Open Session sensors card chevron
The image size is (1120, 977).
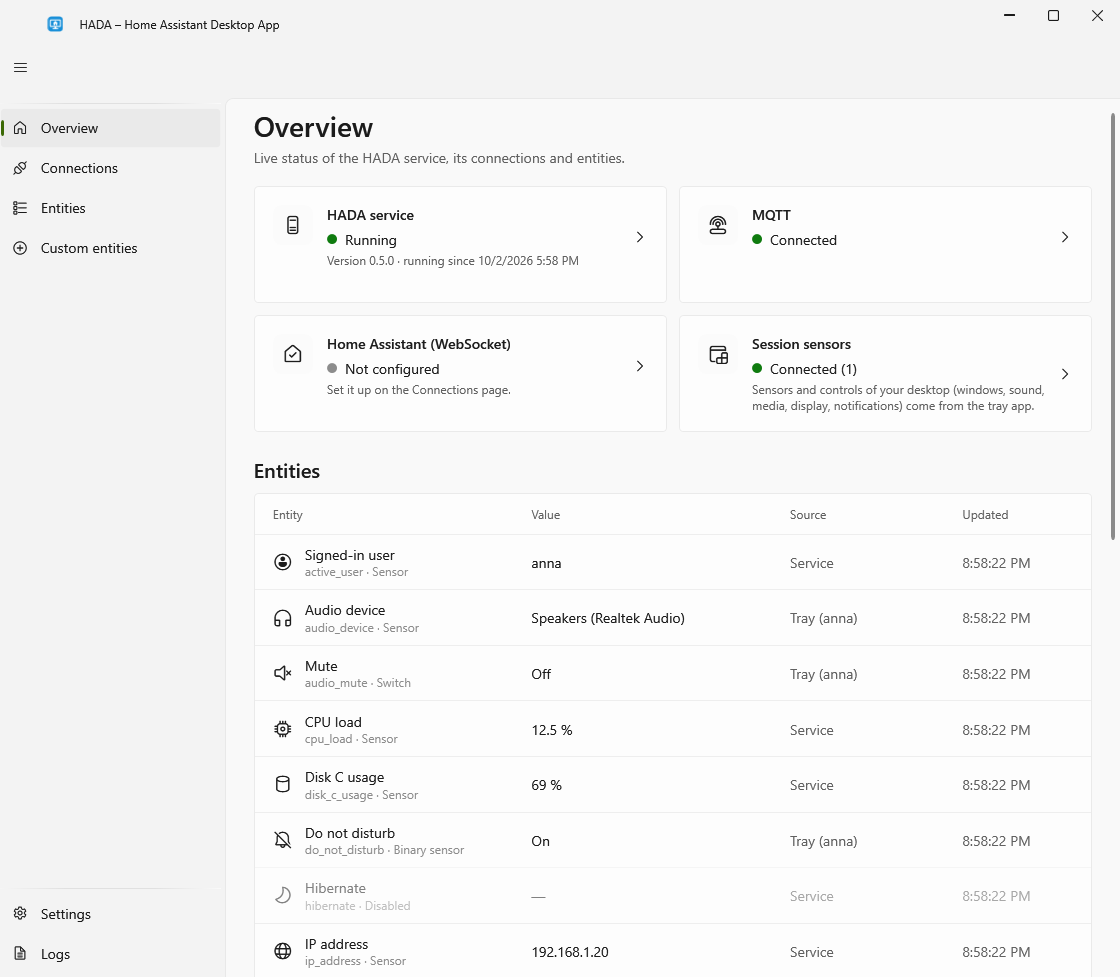(1065, 374)
